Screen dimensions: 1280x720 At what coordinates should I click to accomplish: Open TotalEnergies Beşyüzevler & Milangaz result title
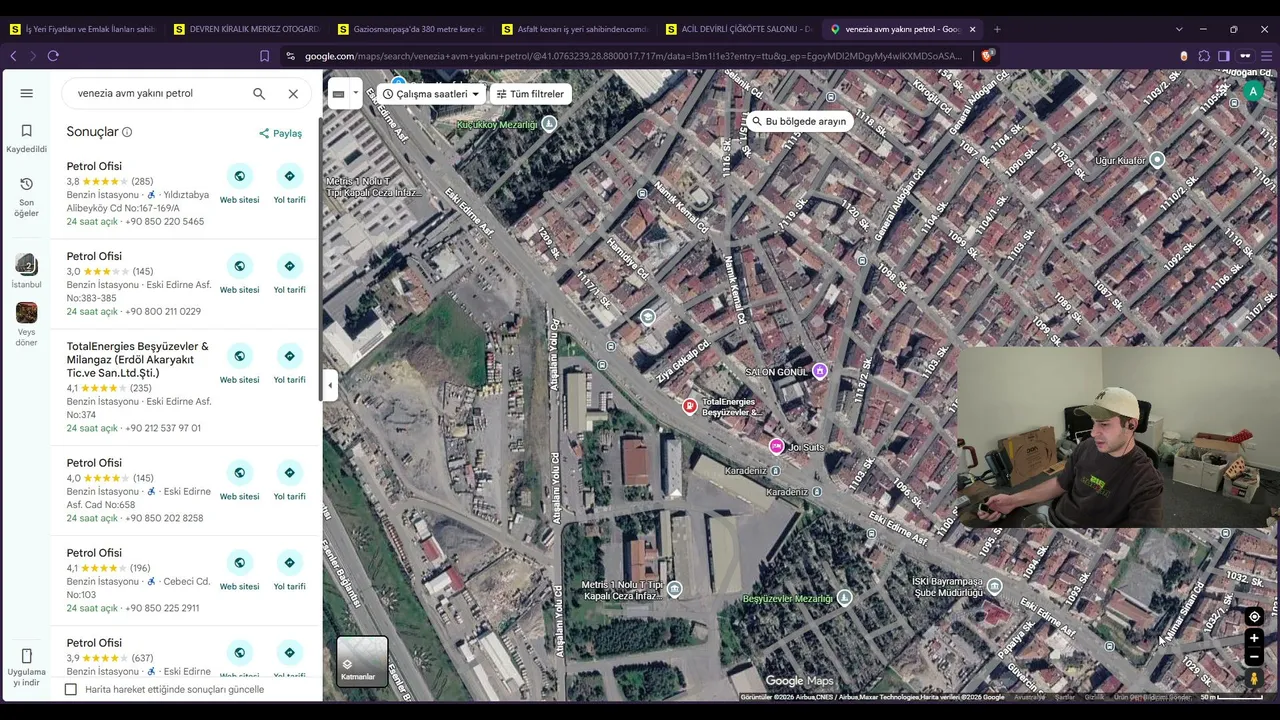tap(138, 360)
